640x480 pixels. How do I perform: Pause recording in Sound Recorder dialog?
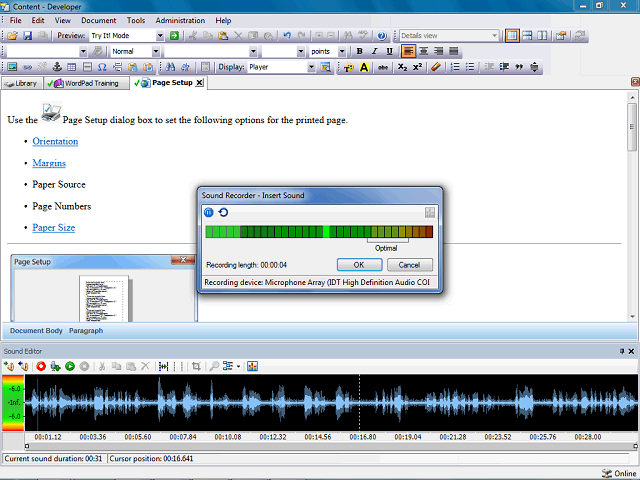pyautogui.click(x=209, y=213)
